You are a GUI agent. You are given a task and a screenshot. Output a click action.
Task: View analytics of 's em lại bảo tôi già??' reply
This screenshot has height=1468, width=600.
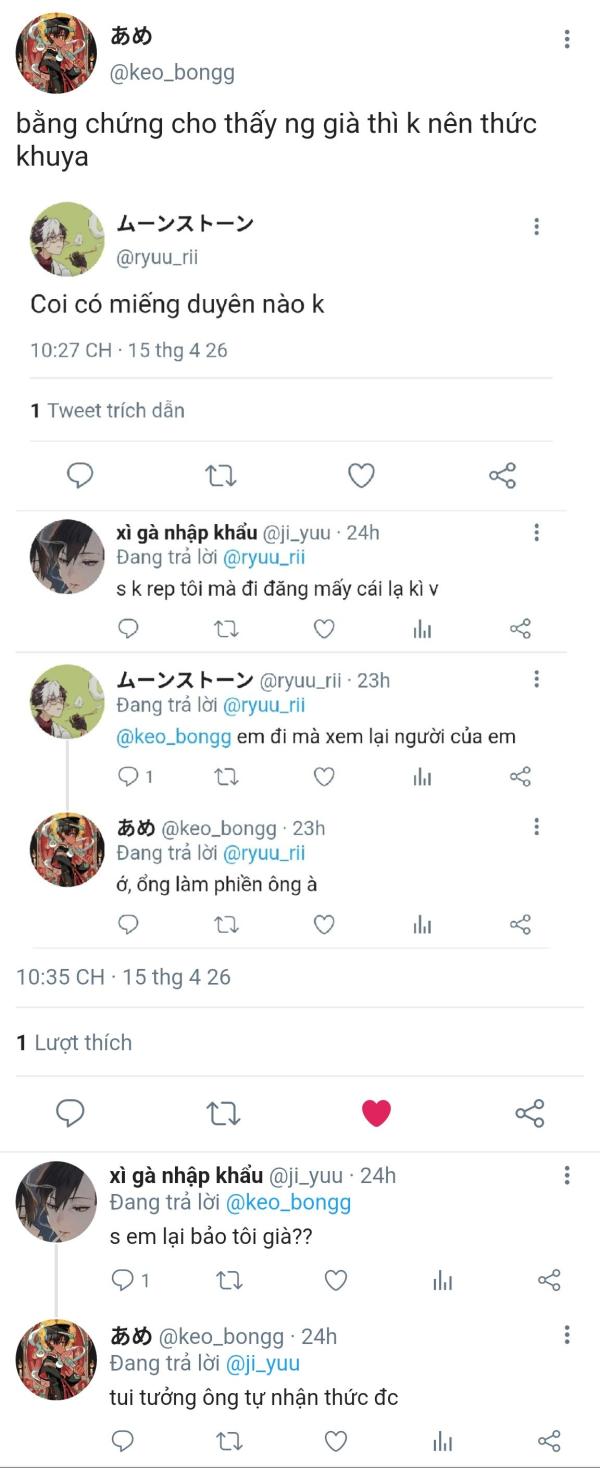click(443, 1280)
